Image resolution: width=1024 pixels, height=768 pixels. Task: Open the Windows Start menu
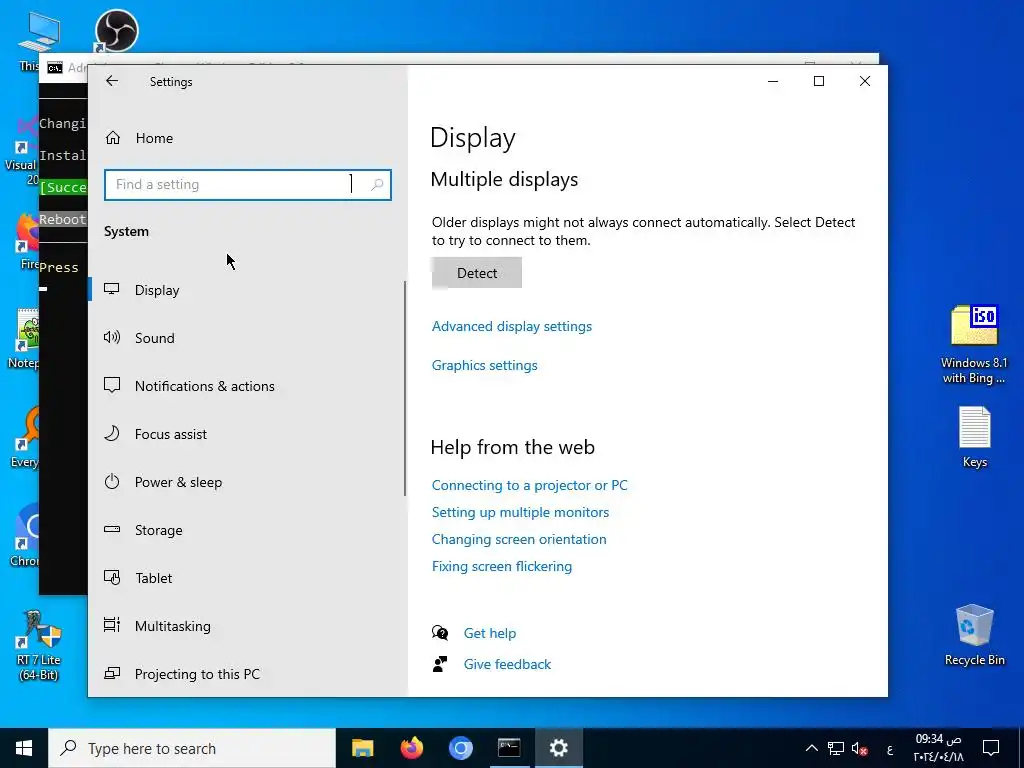24,748
